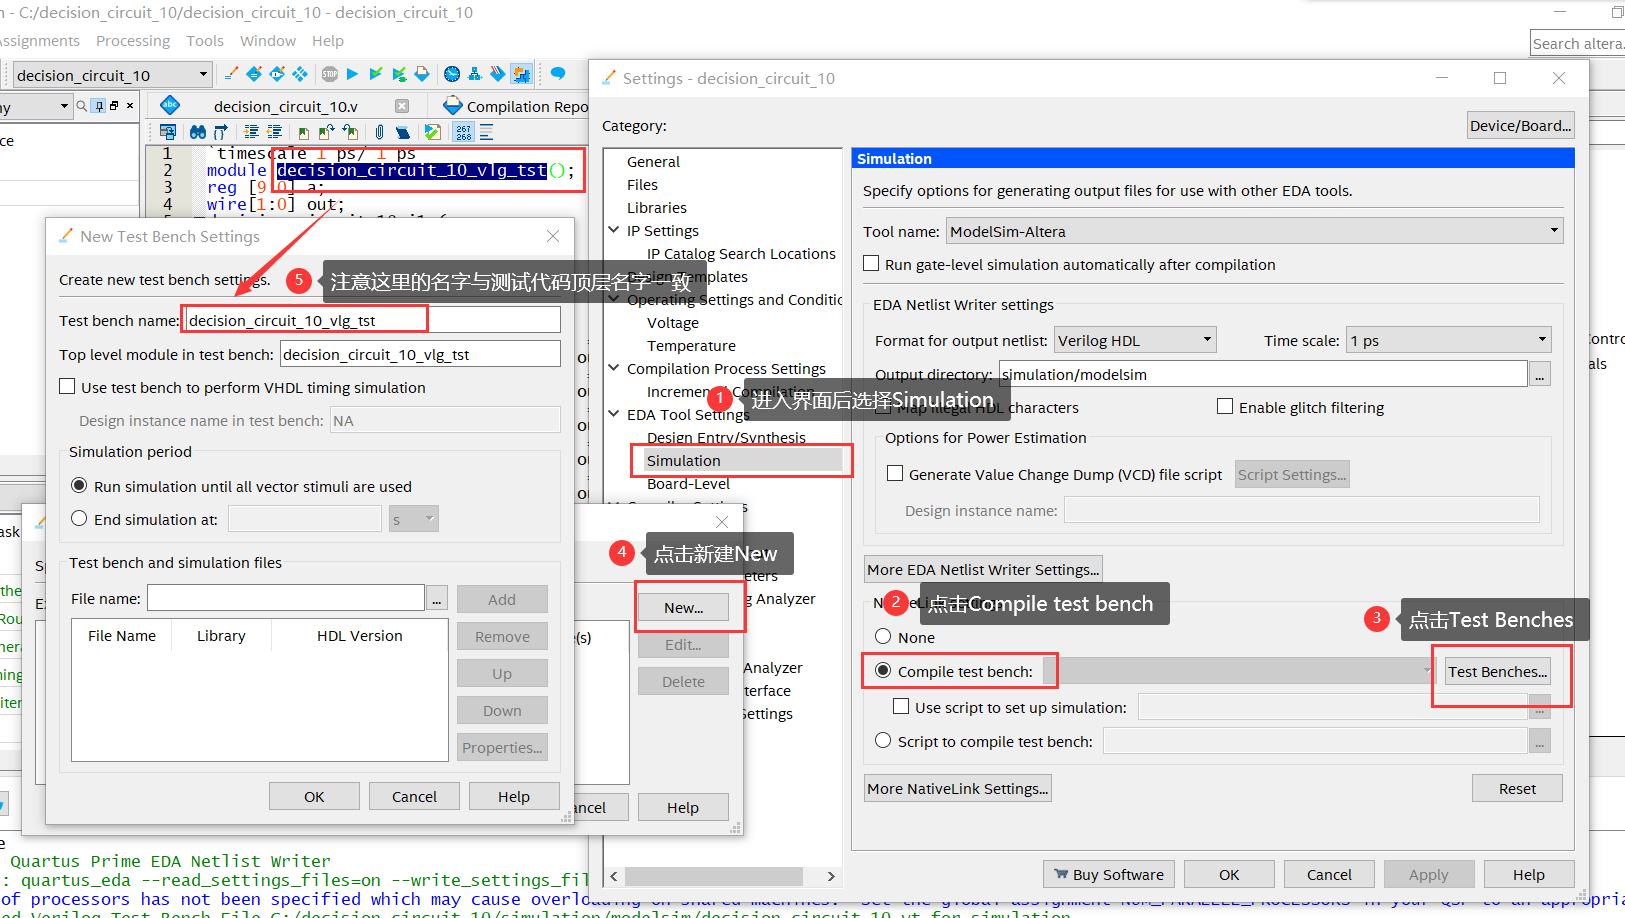Open the Time scale 1 ps dropdown

tap(1449, 340)
